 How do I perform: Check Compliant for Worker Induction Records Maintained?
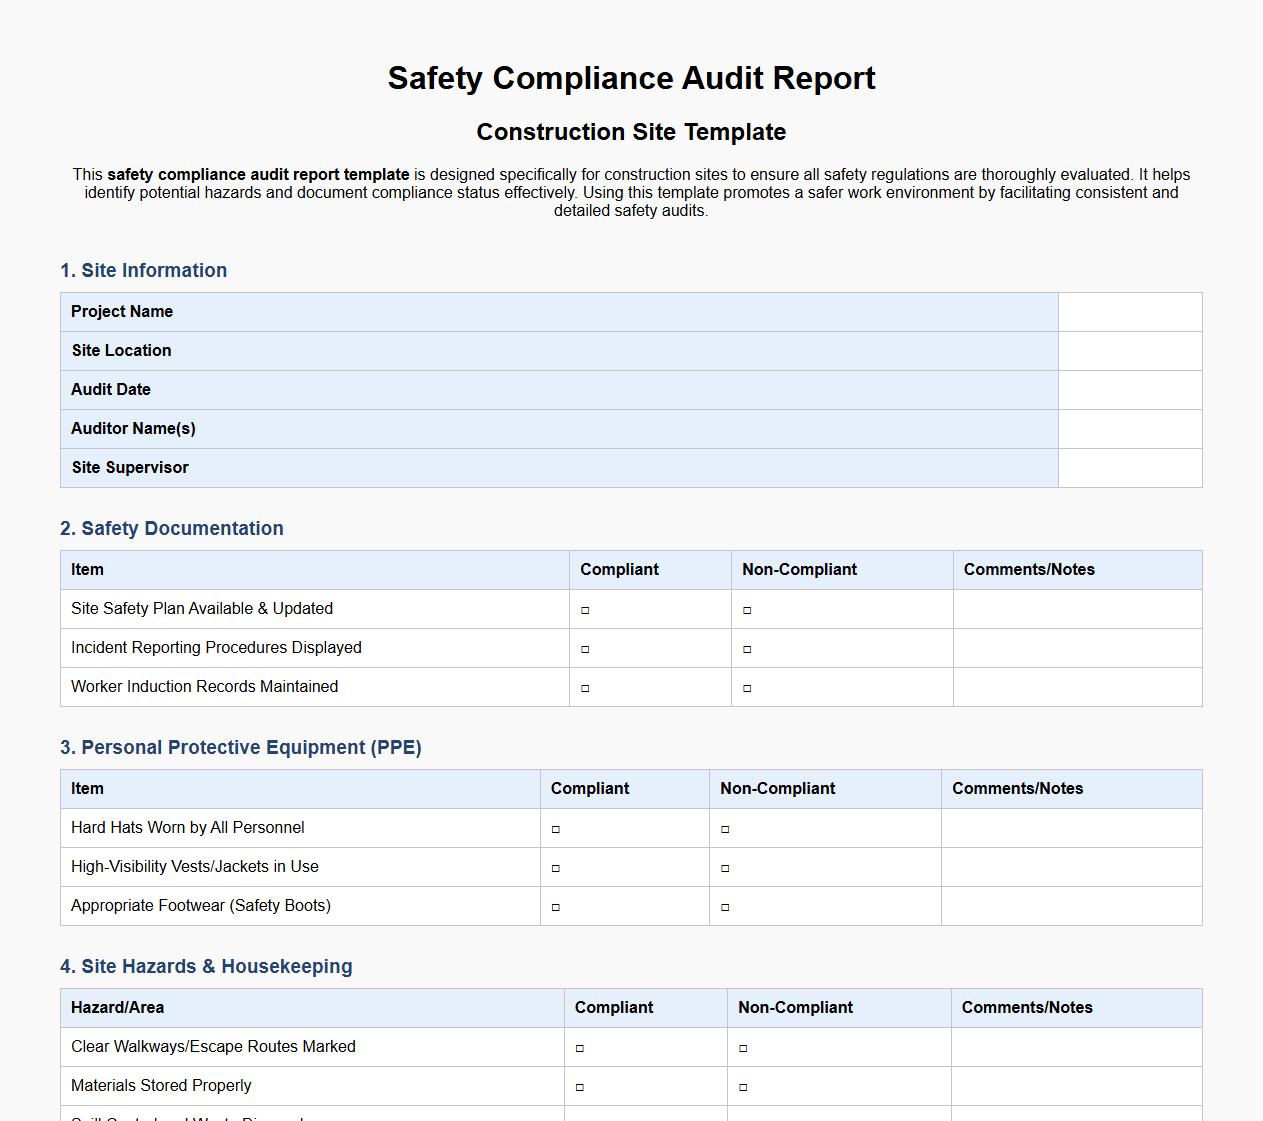[x=584, y=687]
